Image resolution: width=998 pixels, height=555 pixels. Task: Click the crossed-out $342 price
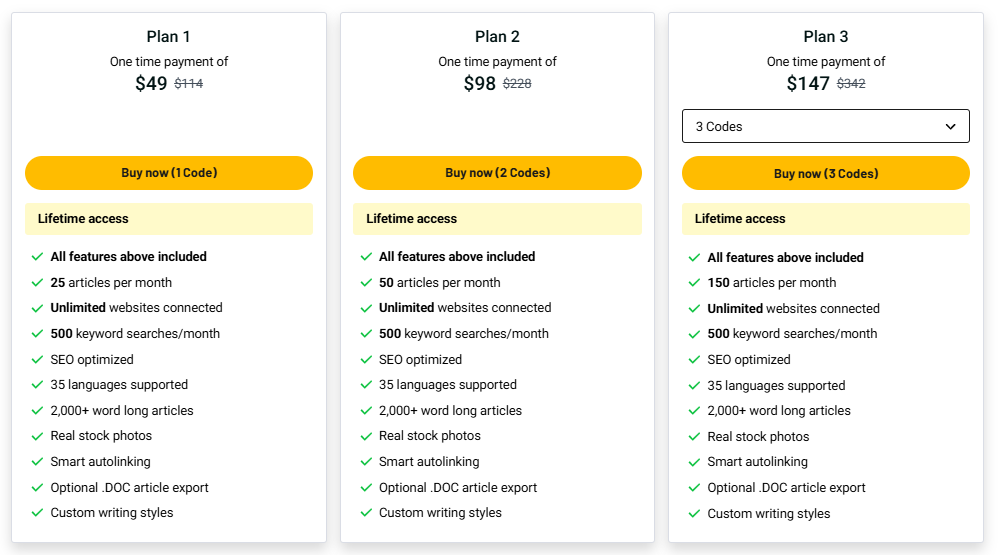pyautogui.click(x=851, y=84)
